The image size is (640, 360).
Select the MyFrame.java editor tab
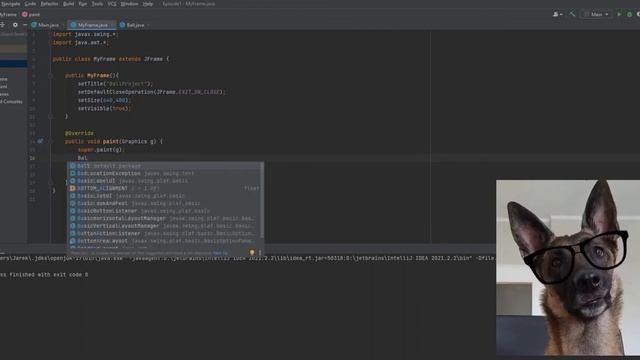91,25
